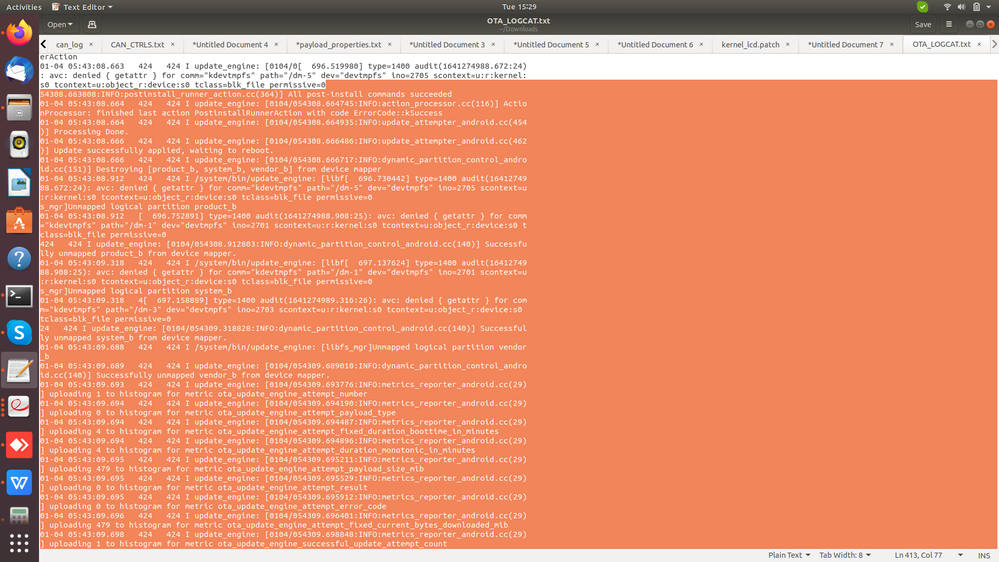Click the Save button
The height and width of the screenshot is (562, 999).
pyautogui.click(x=923, y=24)
